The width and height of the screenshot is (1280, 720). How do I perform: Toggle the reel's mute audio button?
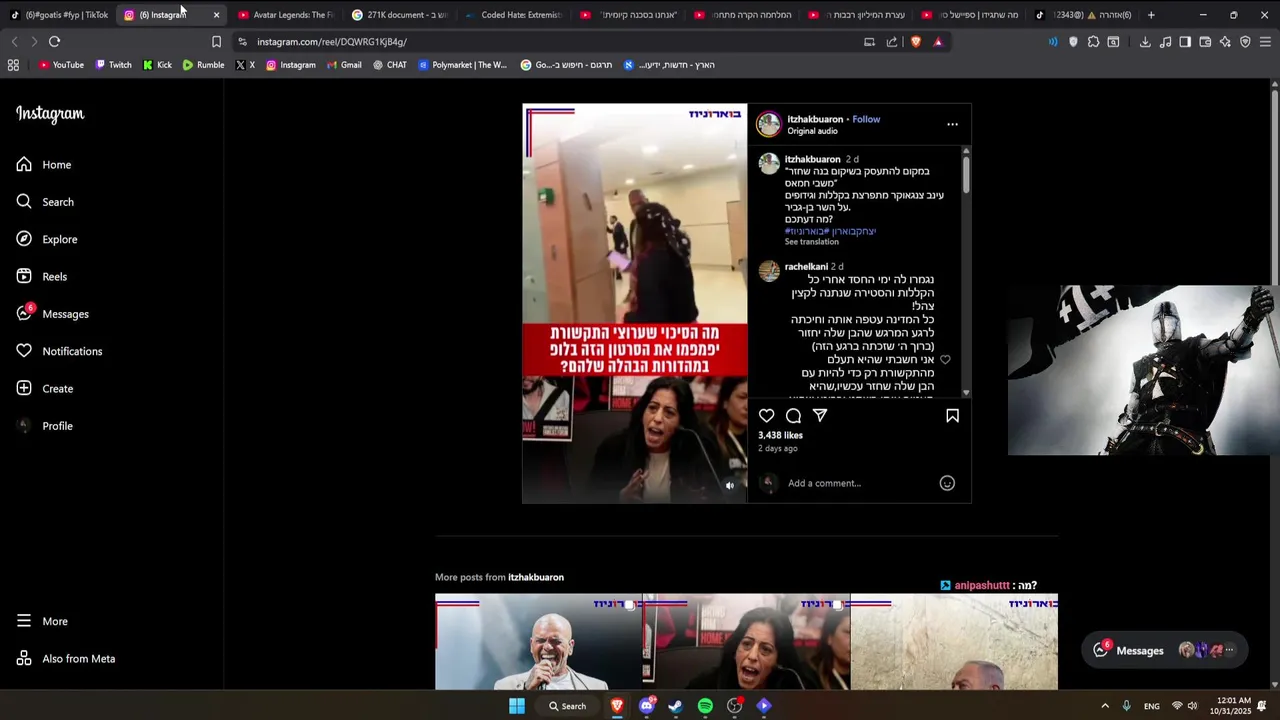tap(729, 485)
